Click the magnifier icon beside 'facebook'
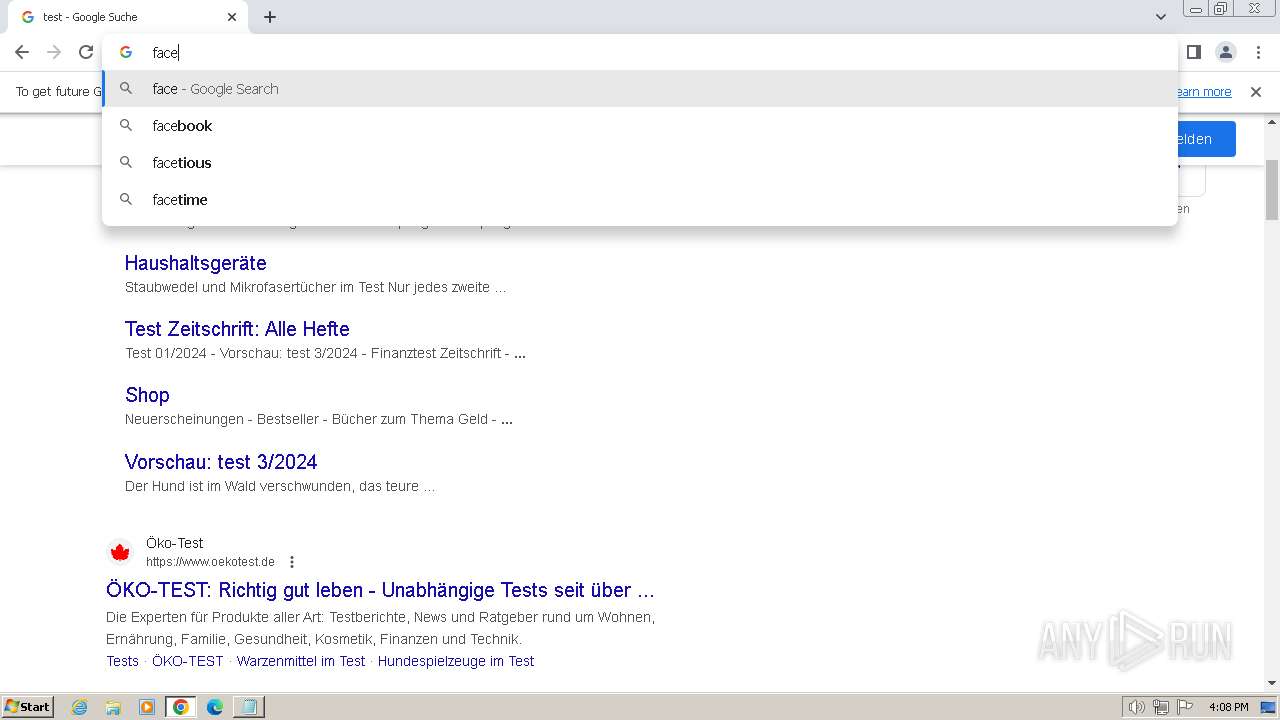The width and height of the screenshot is (1280, 720). [x=126, y=126]
